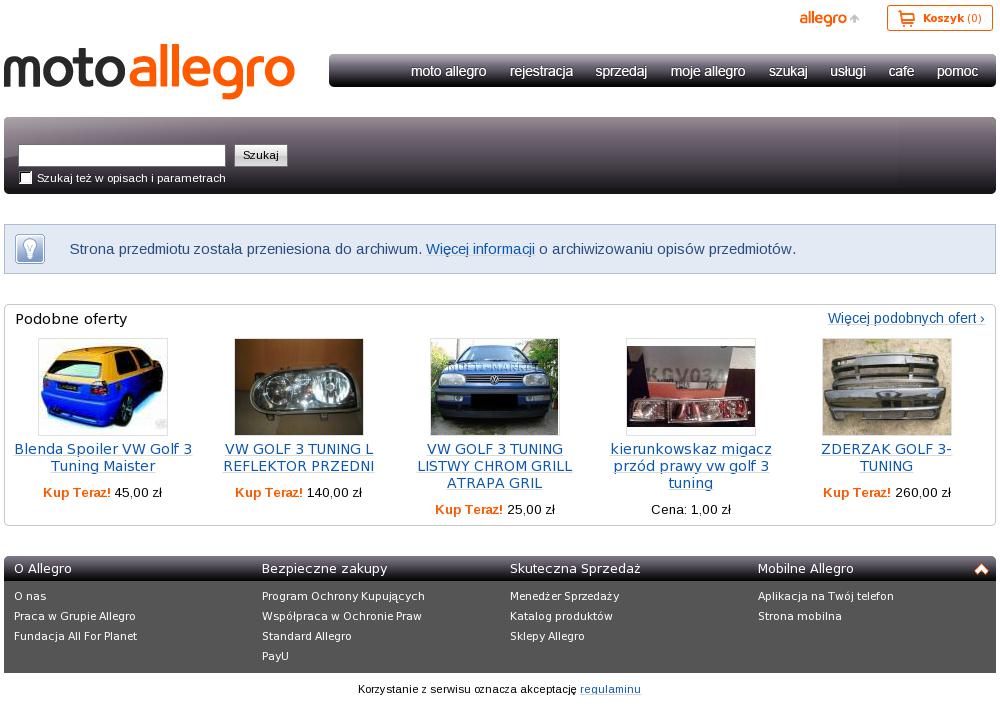Click the 'Bezpieczne zakupy' footer heading
1000x709 pixels.
pyautogui.click(x=325, y=569)
